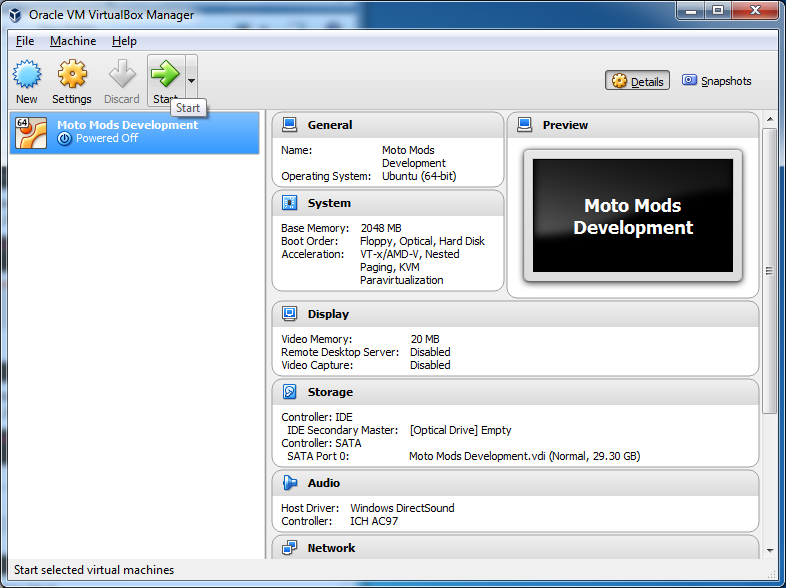Screen dimensions: 786x588
Task: Click the window resize grip
Action: click(771, 574)
